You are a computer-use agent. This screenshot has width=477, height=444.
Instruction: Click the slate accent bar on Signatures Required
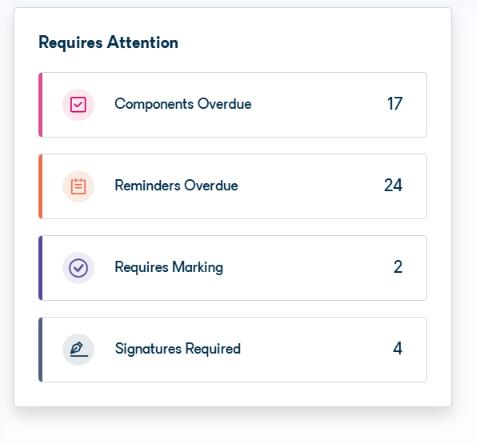40,350
